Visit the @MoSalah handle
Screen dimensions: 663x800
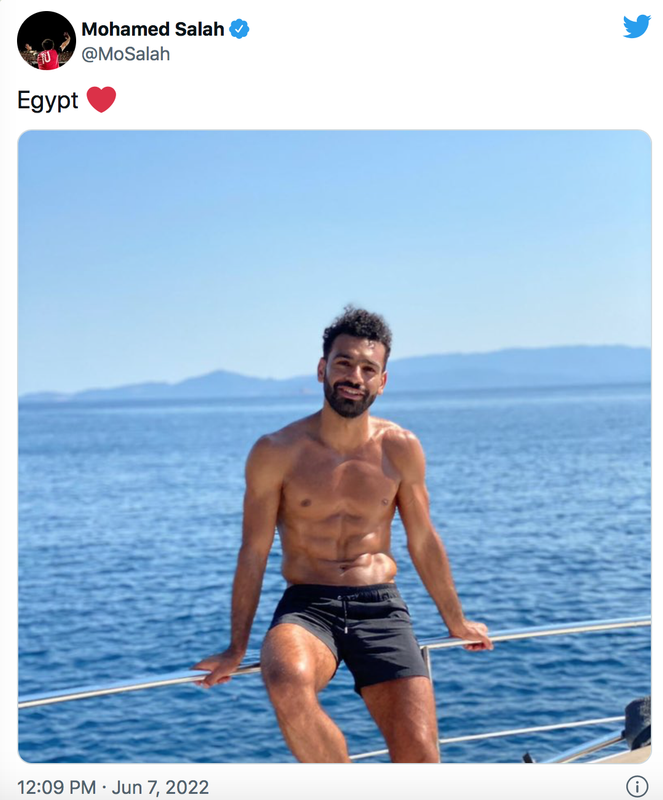point(126,54)
